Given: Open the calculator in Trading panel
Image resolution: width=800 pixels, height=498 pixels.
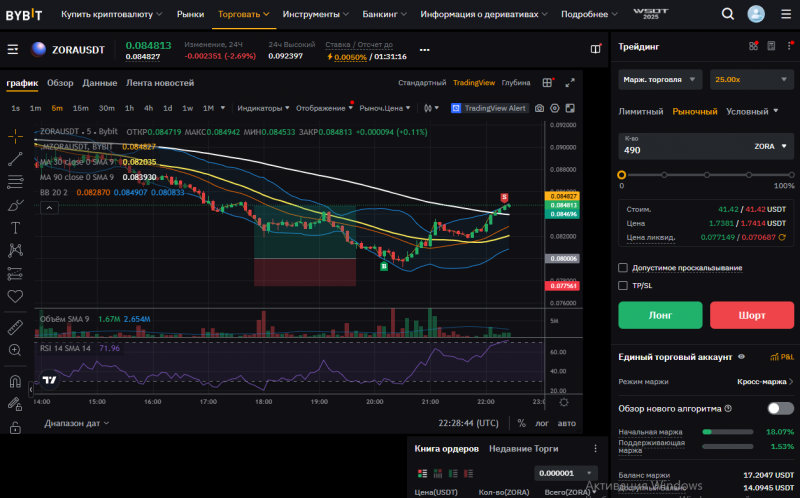Looking at the screenshot, I should tap(771, 46).
